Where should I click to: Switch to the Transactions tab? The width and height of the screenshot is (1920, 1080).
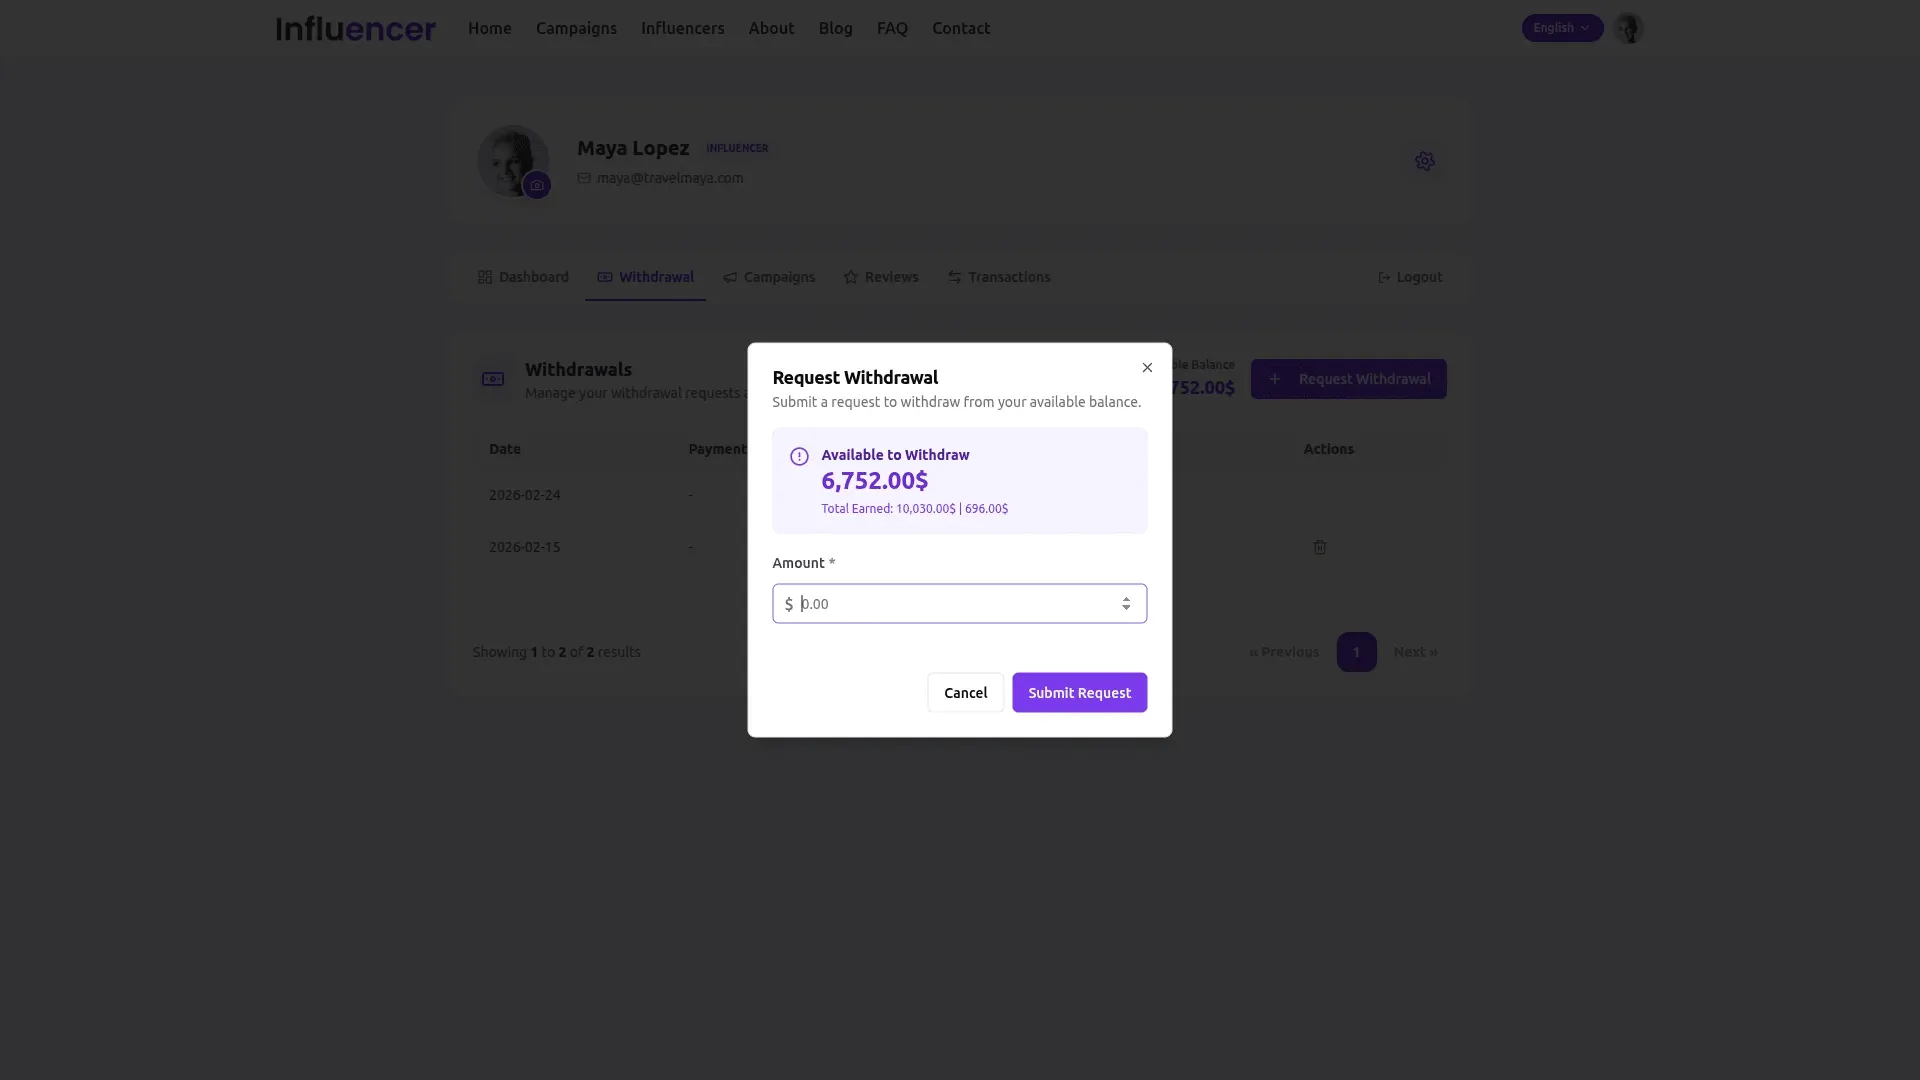[999, 277]
